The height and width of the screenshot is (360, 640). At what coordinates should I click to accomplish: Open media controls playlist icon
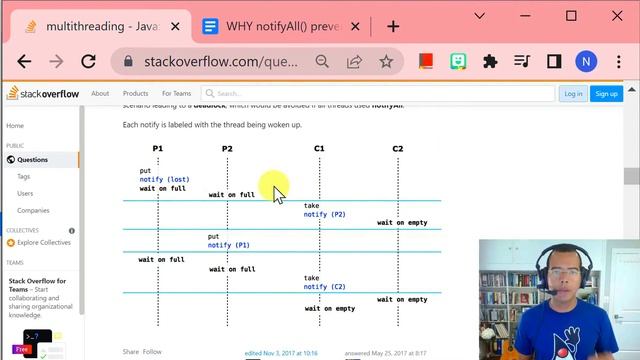[x=522, y=62]
